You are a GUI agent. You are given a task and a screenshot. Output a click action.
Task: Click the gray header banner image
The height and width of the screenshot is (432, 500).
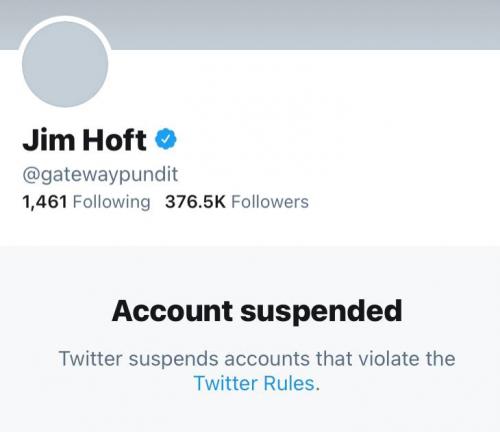click(250, 25)
